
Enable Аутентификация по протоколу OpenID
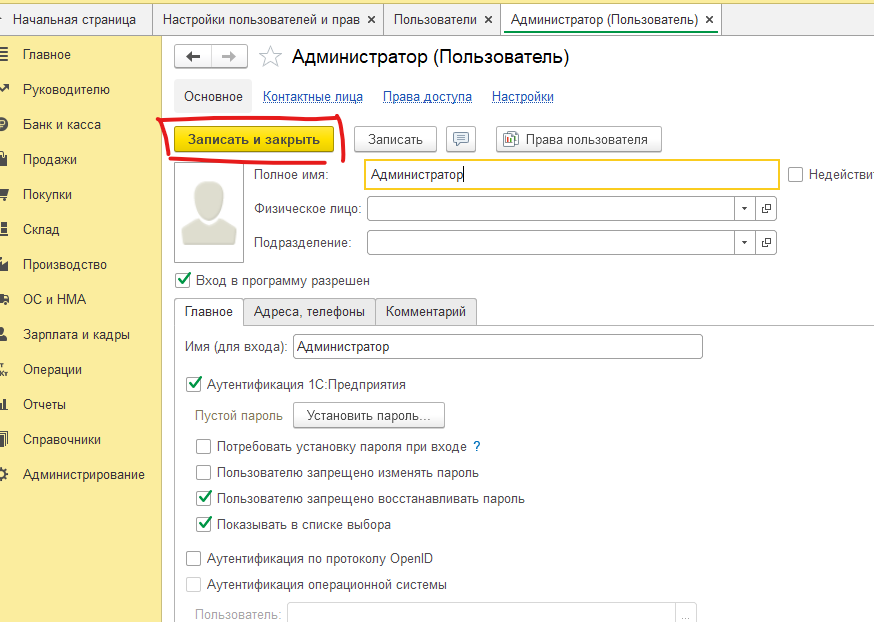coord(193,558)
